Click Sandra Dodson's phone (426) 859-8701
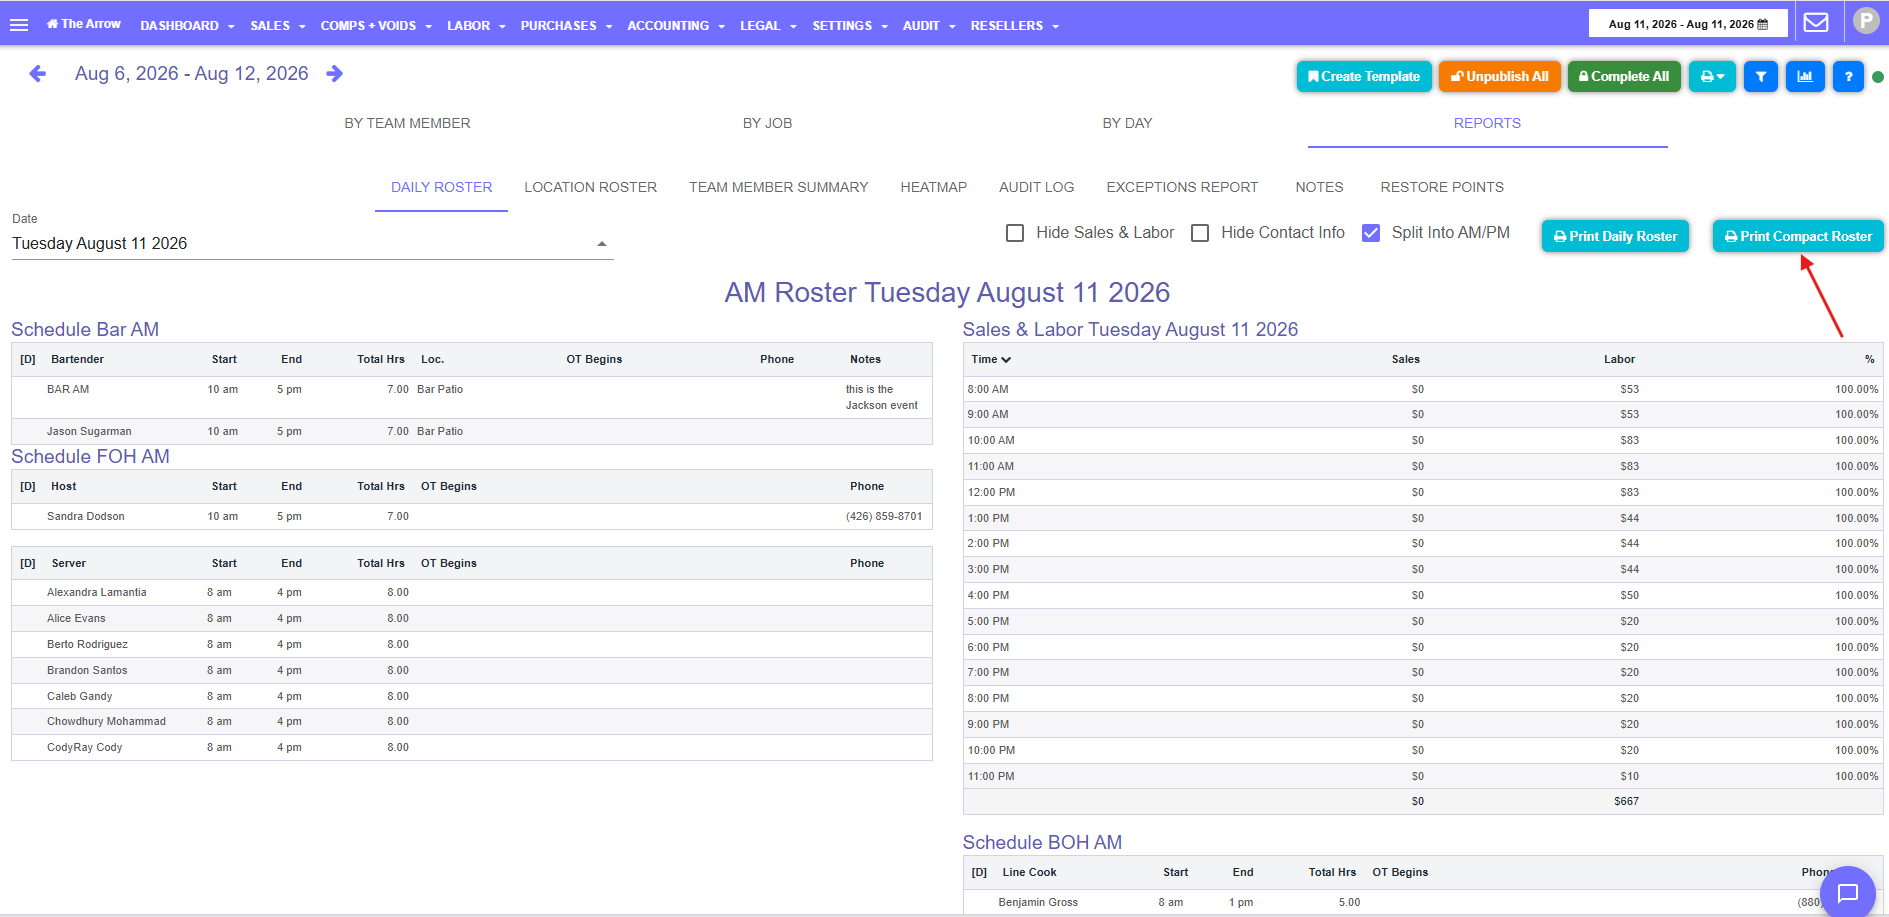Viewport: 1889px width, 917px height. pyautogui.click(x=884, y=517)
